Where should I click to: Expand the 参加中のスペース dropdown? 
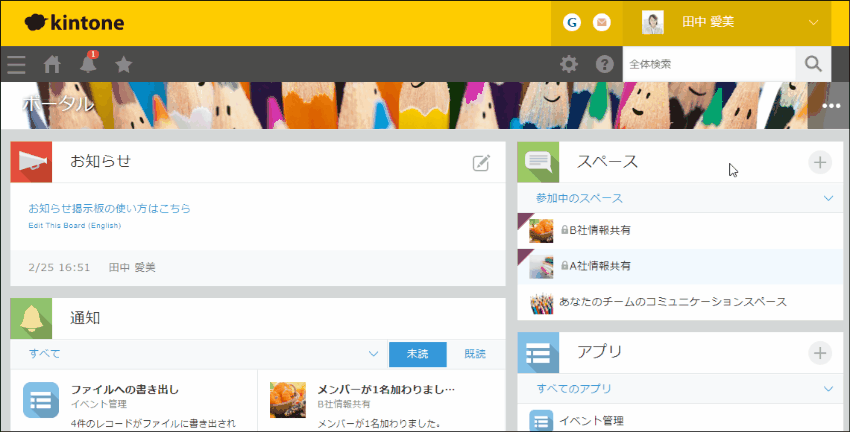[827, 198]
